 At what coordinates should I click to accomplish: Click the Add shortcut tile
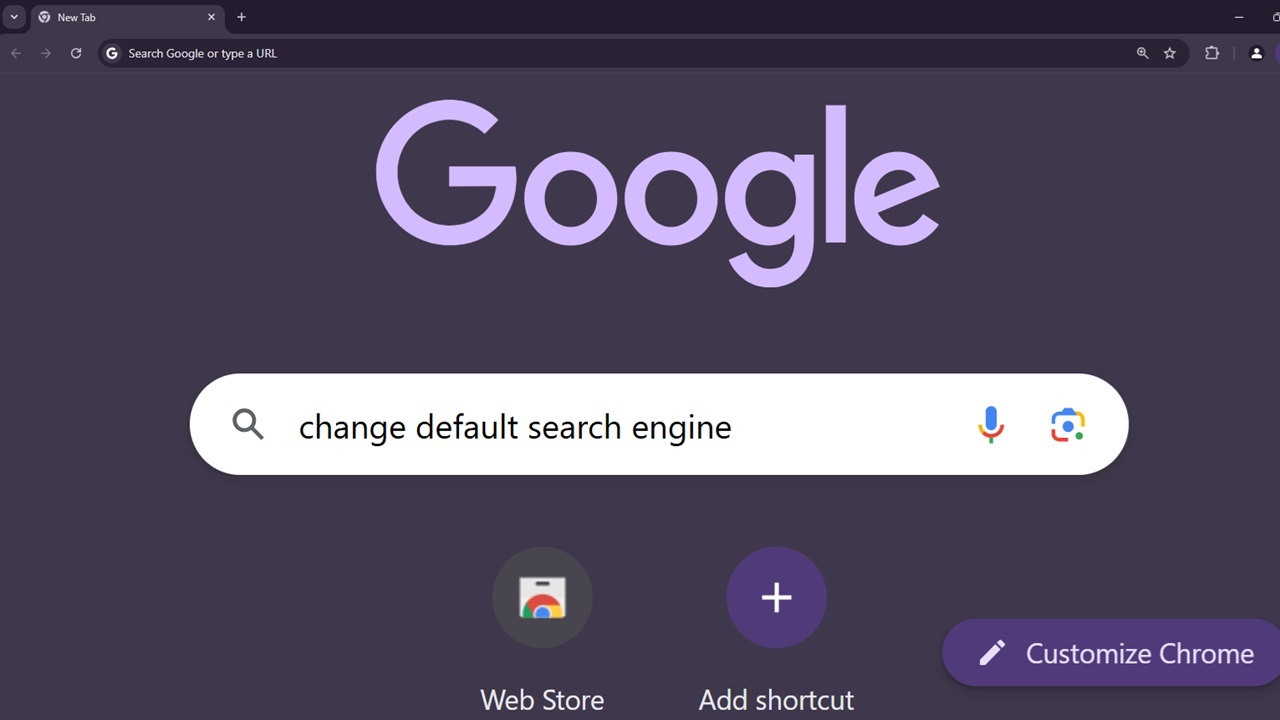(776, 597)
